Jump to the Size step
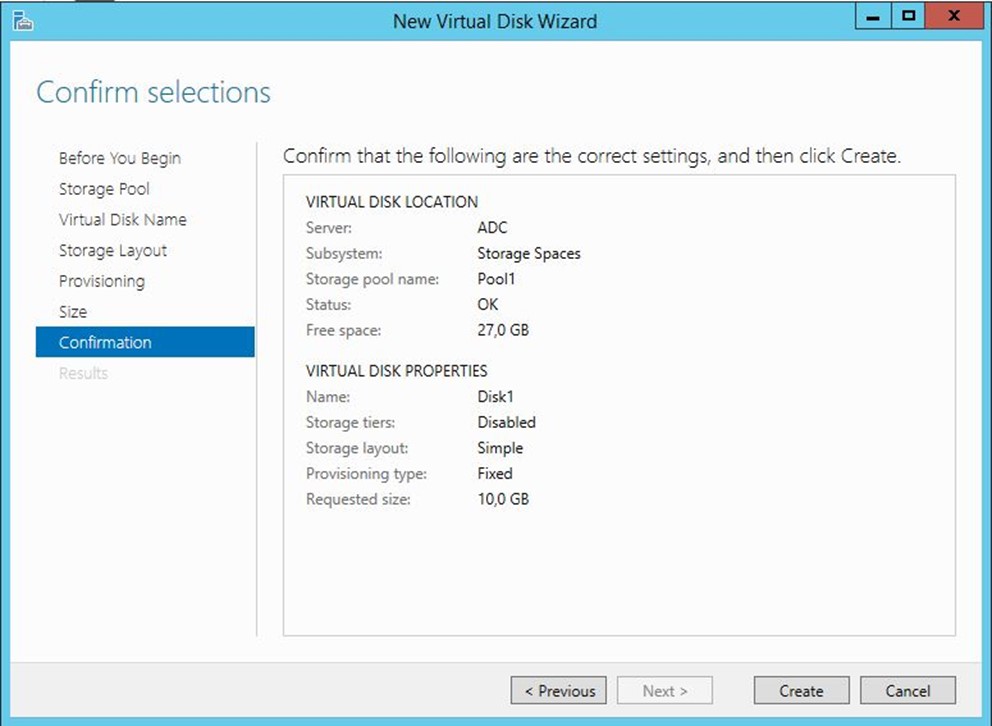 coord(73,312)
